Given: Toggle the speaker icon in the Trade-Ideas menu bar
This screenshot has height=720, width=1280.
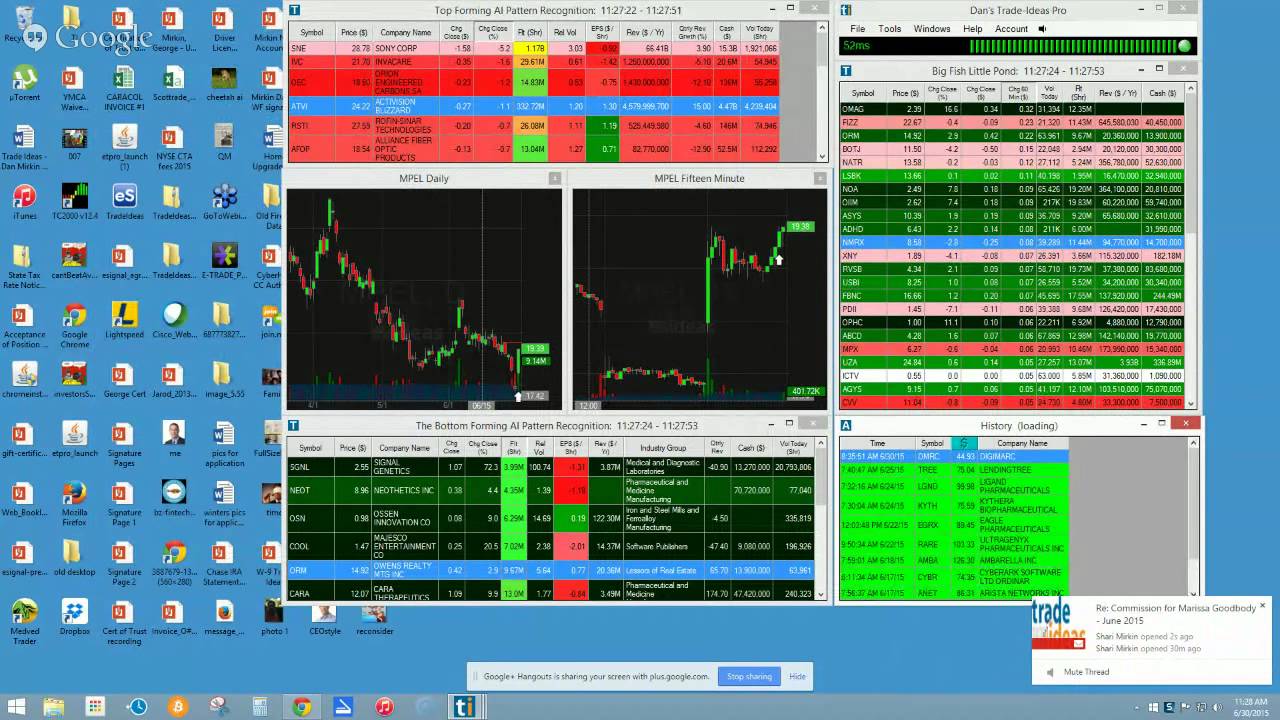Looking at the screenshot, I should click(1042, 29).
